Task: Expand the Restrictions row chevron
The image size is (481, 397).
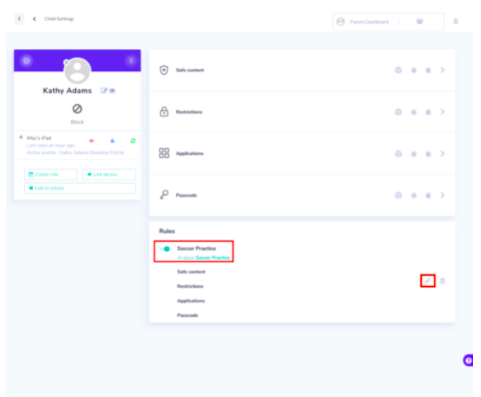Action: 442,112
